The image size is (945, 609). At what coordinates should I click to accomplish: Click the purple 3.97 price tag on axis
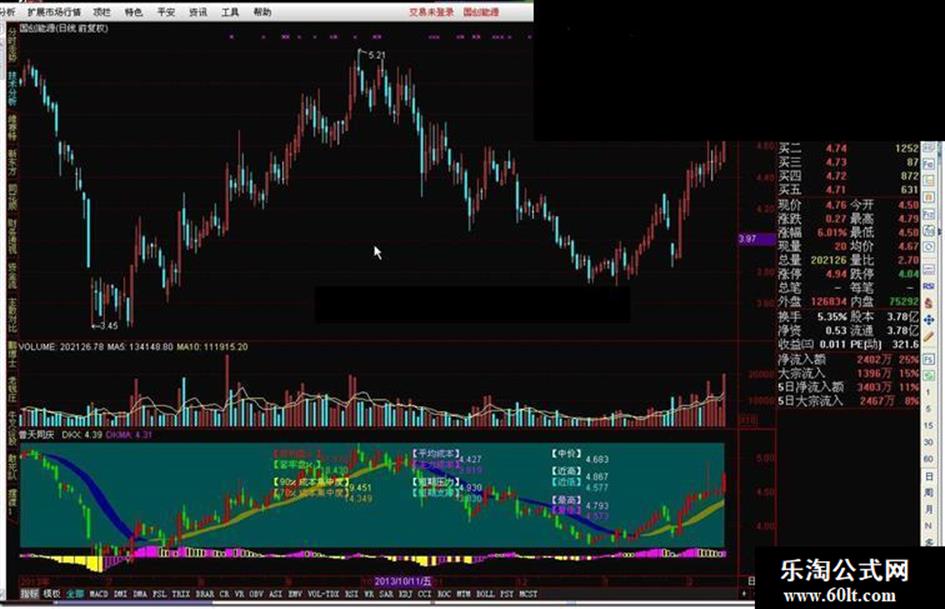(x=757, y=239)
